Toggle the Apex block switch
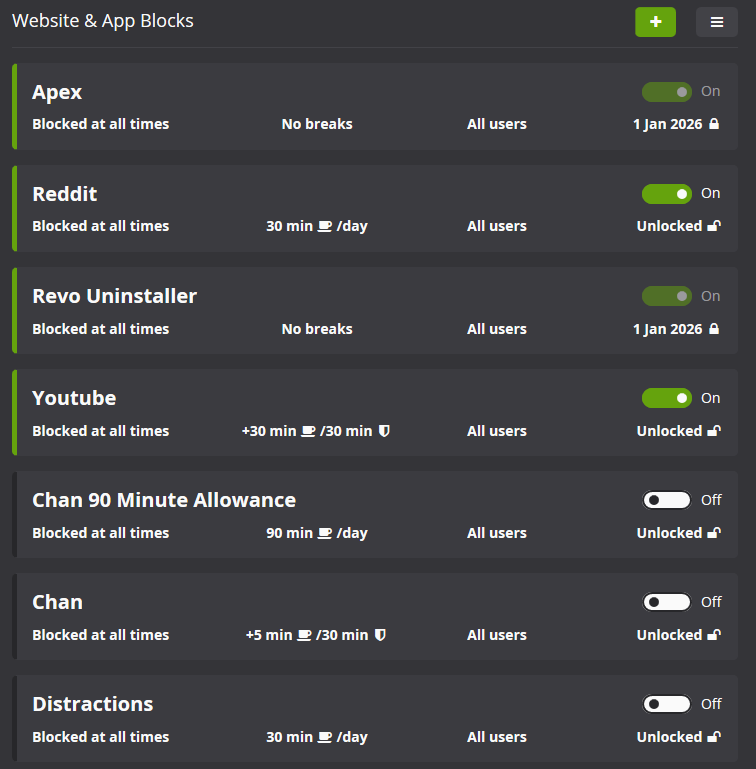Viewport: 756px width, 769px height. click(667, 92)
